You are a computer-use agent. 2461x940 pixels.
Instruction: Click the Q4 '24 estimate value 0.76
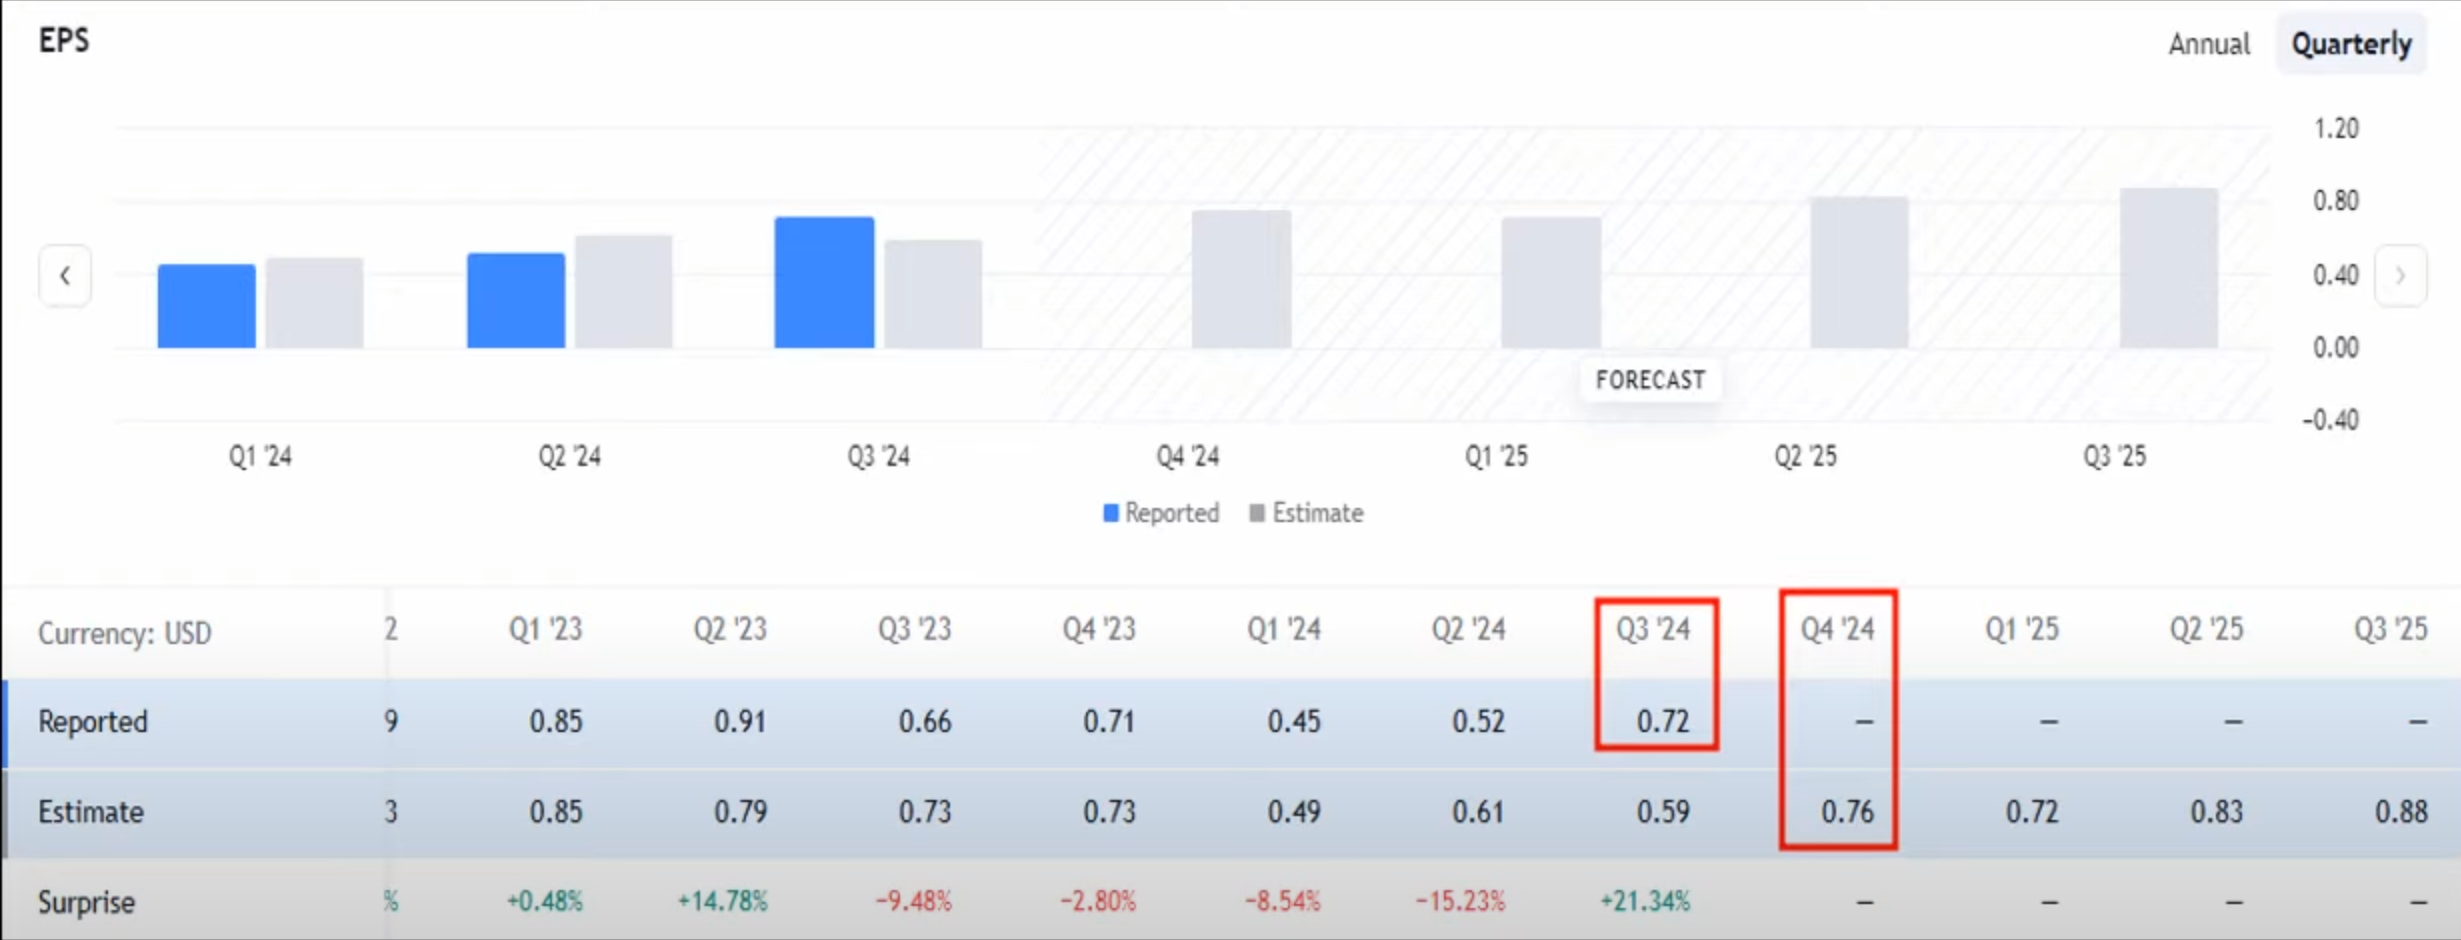click(1847, 812)
